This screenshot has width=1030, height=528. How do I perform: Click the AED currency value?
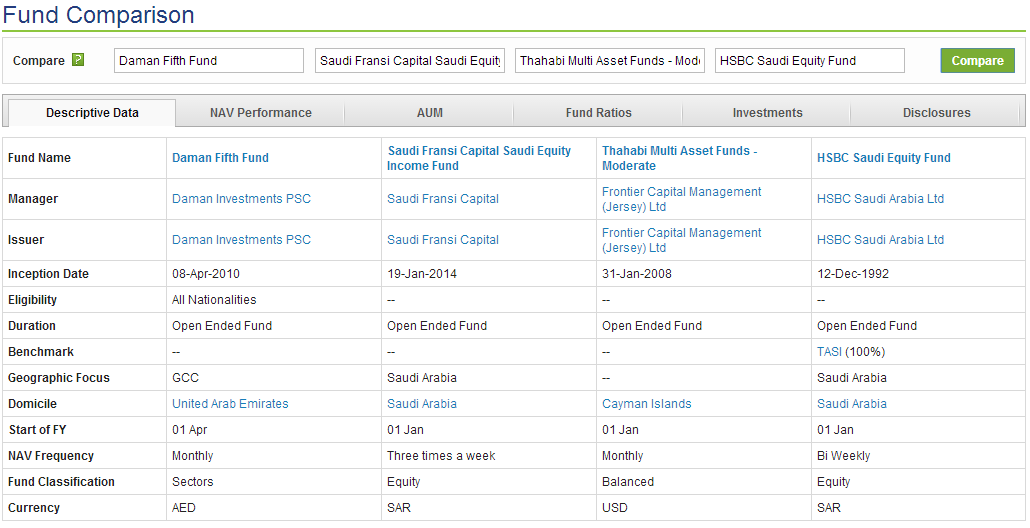point(184,508)
